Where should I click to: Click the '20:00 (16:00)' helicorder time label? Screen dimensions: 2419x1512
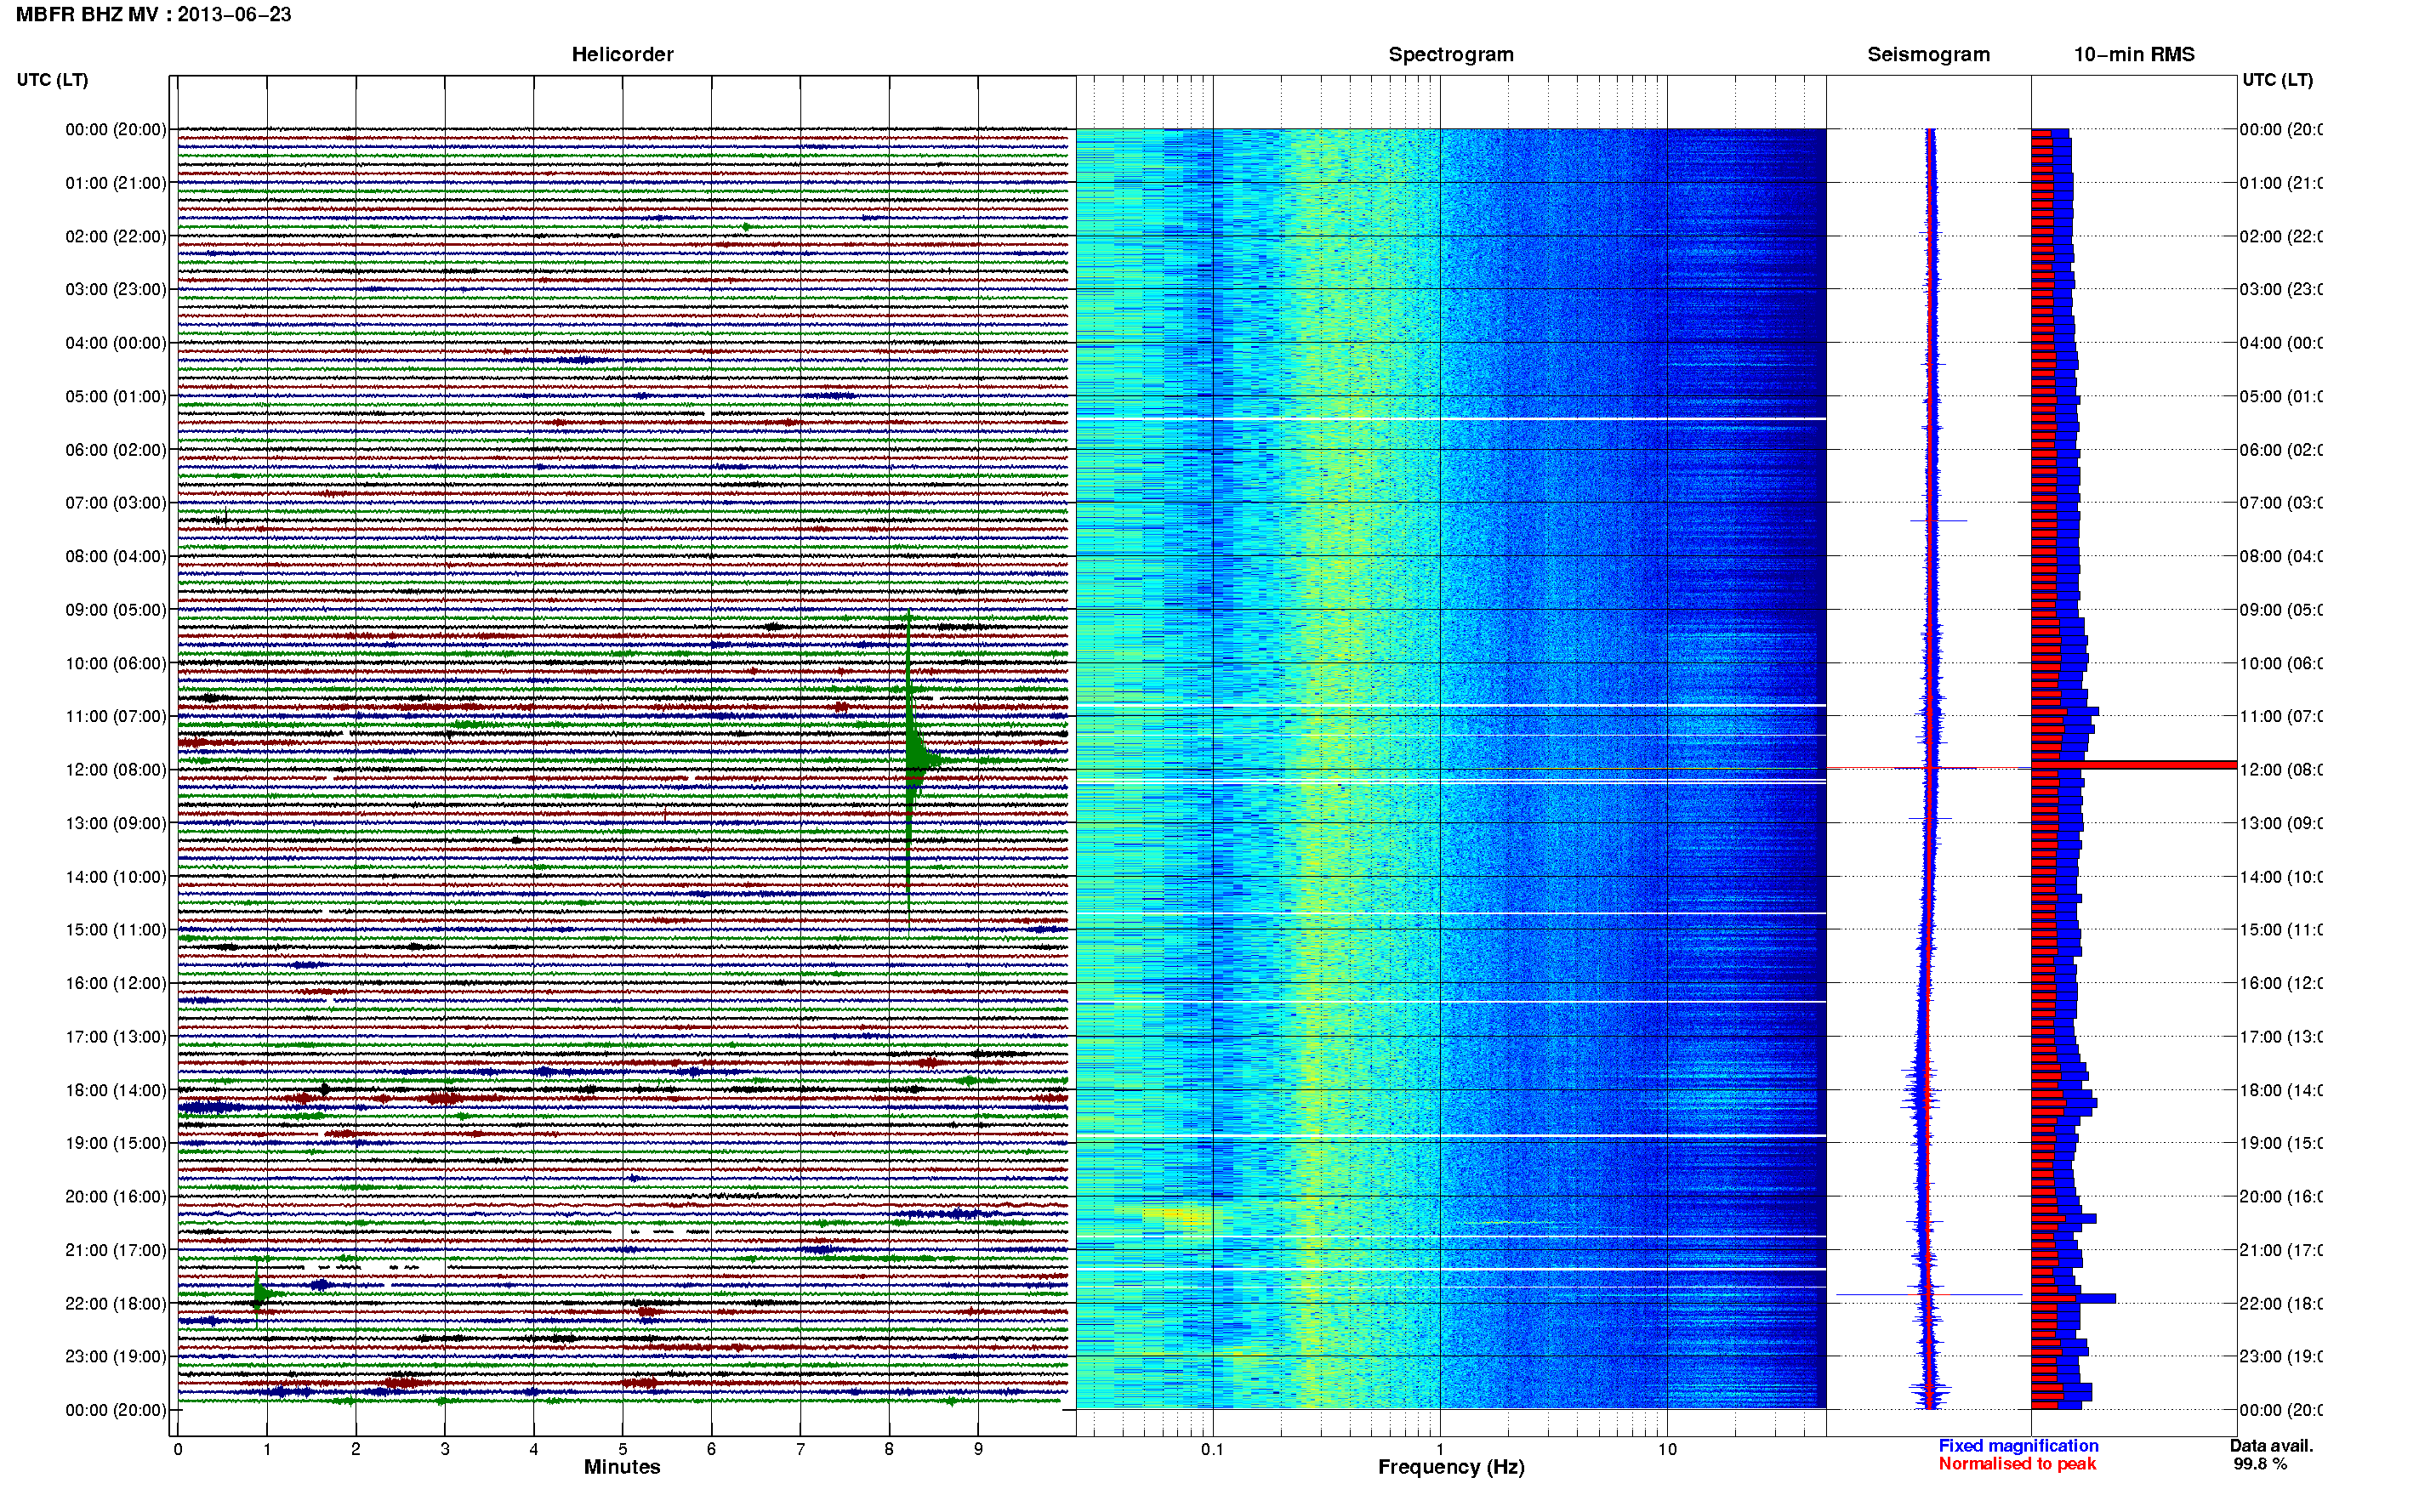(x=116, y=1196)
